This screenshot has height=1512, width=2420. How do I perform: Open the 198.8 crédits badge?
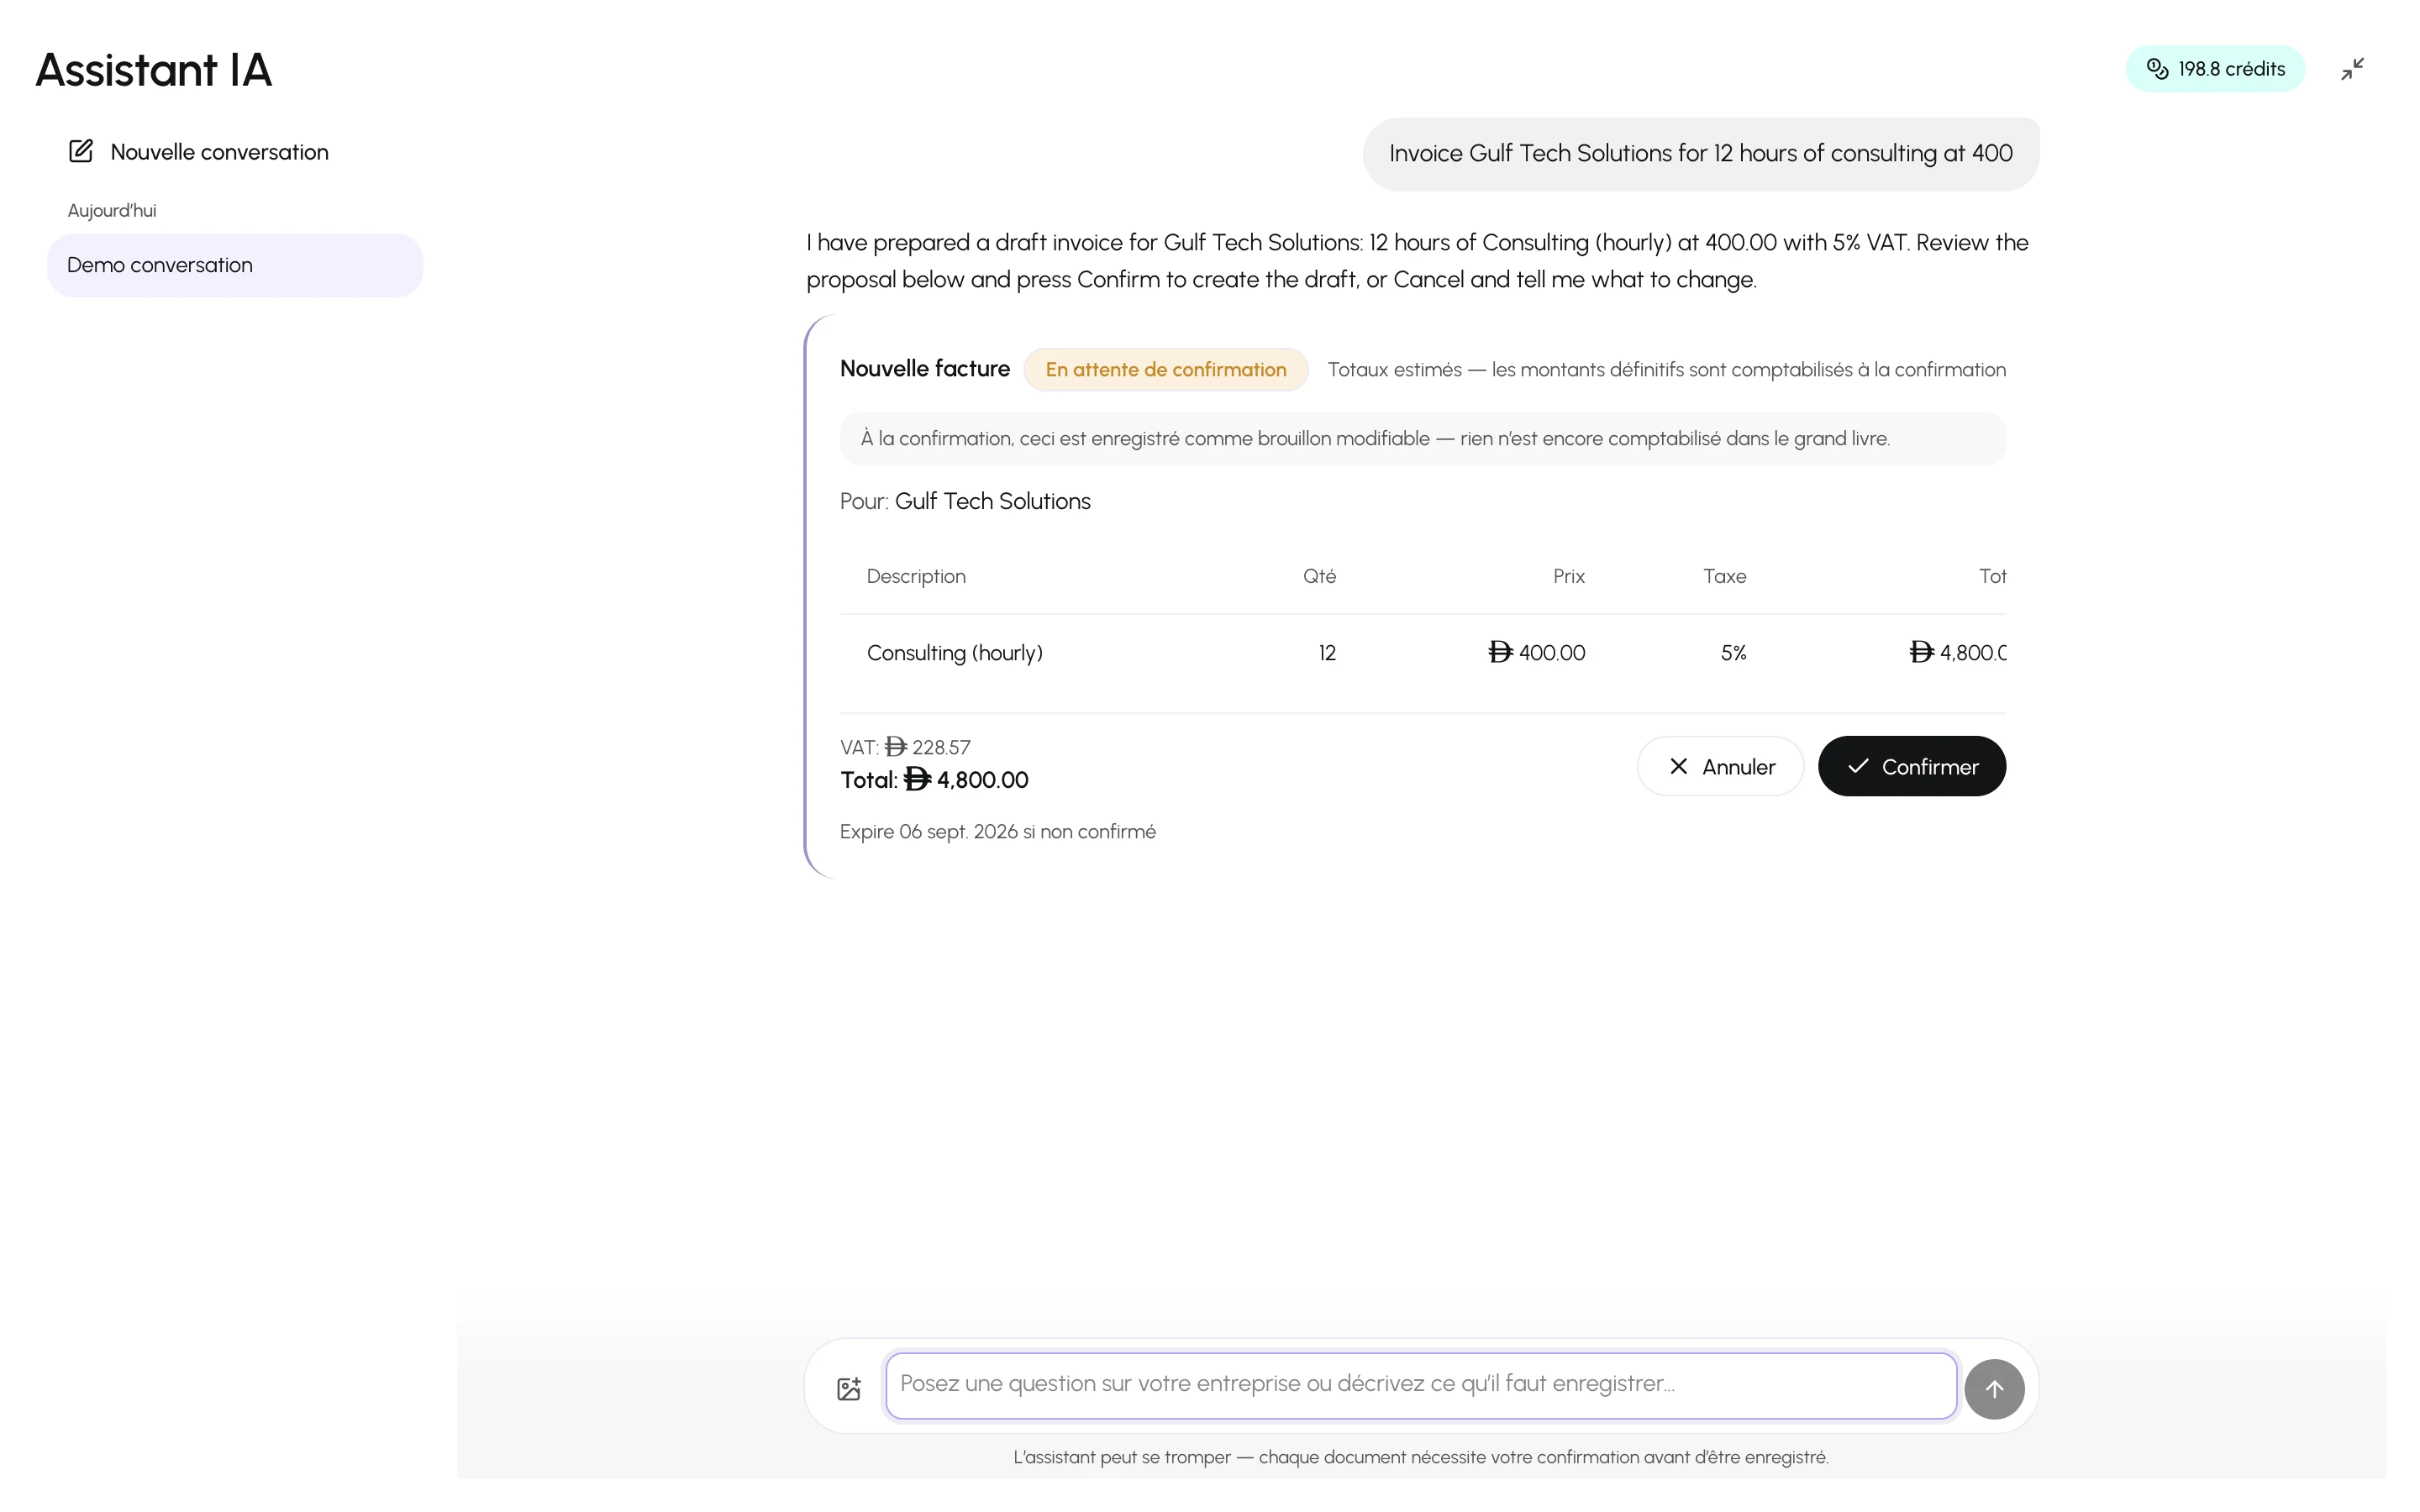2215,69
